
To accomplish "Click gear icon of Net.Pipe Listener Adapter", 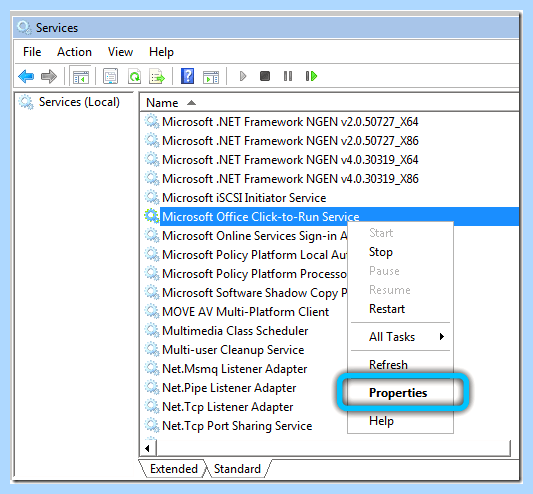I will [152, 388].
